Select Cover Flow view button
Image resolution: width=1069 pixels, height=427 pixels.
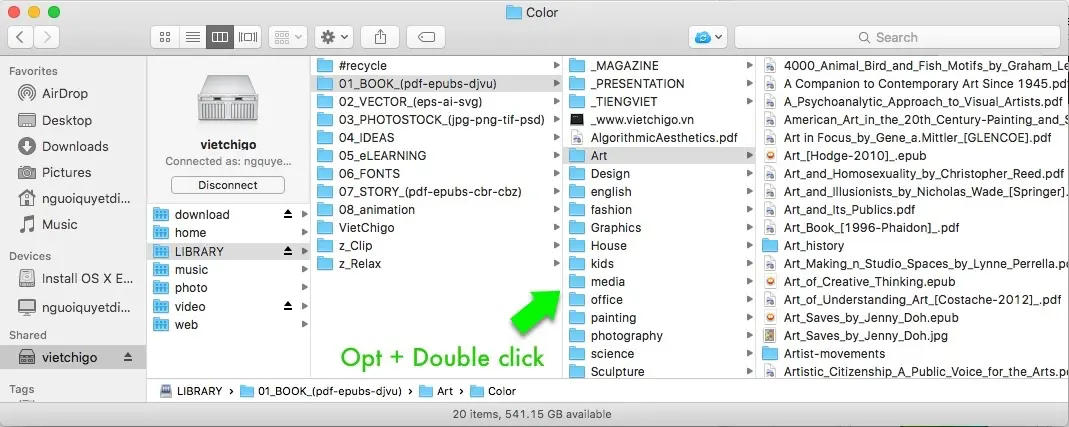[x=248, y=37]
